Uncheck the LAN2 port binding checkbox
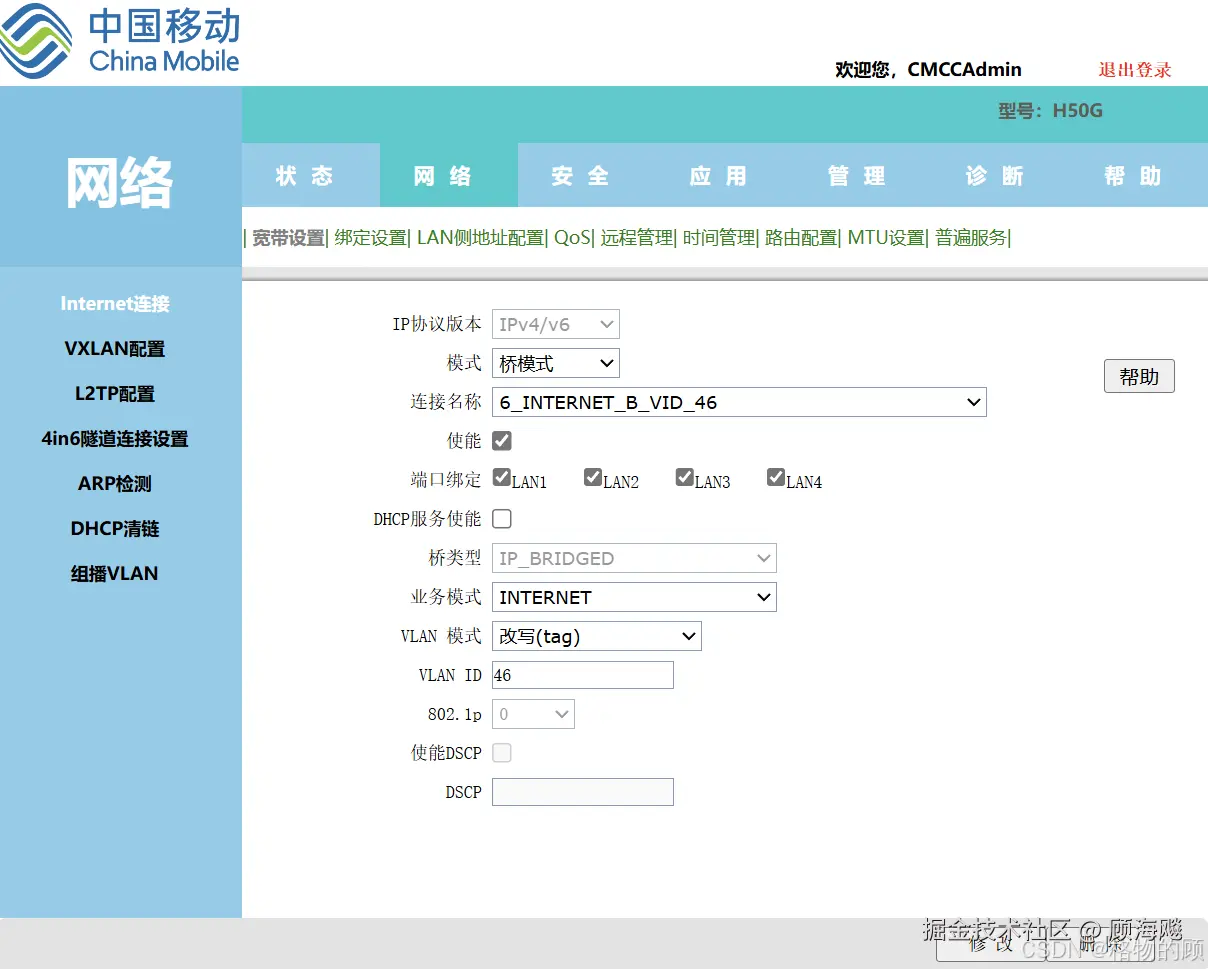This screenshot has width=1208, height=969. click(x=593, y=476)
